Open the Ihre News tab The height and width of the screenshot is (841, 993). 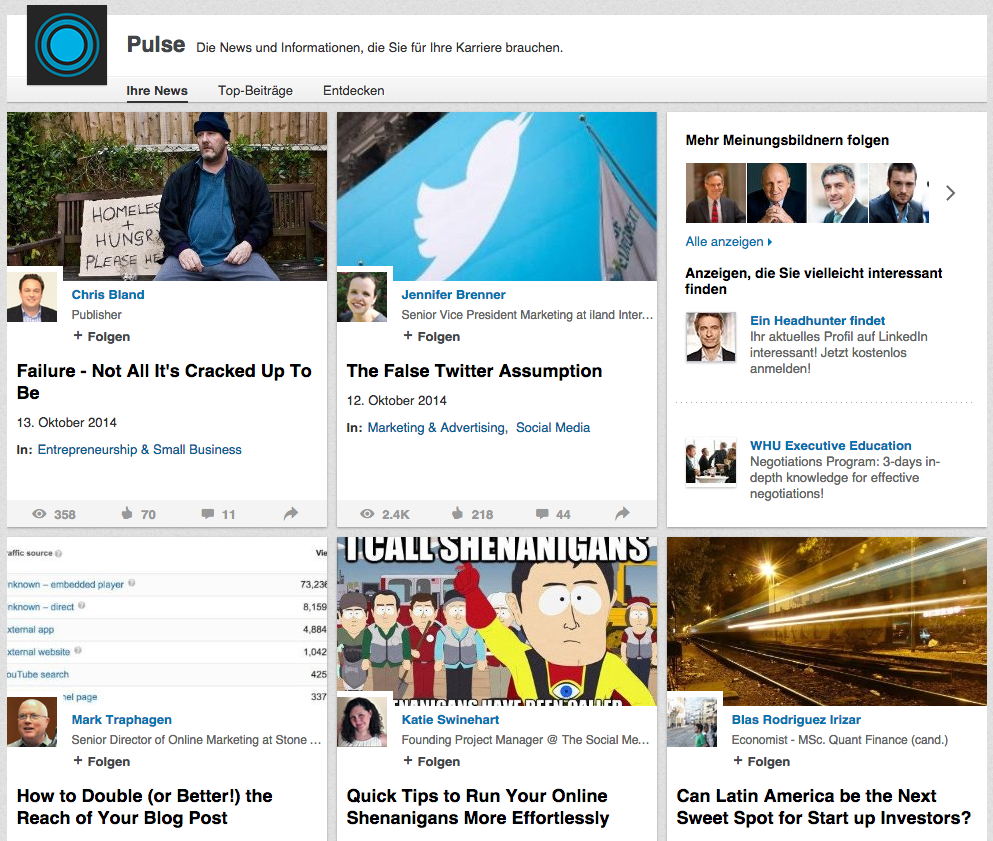point(156,91)
